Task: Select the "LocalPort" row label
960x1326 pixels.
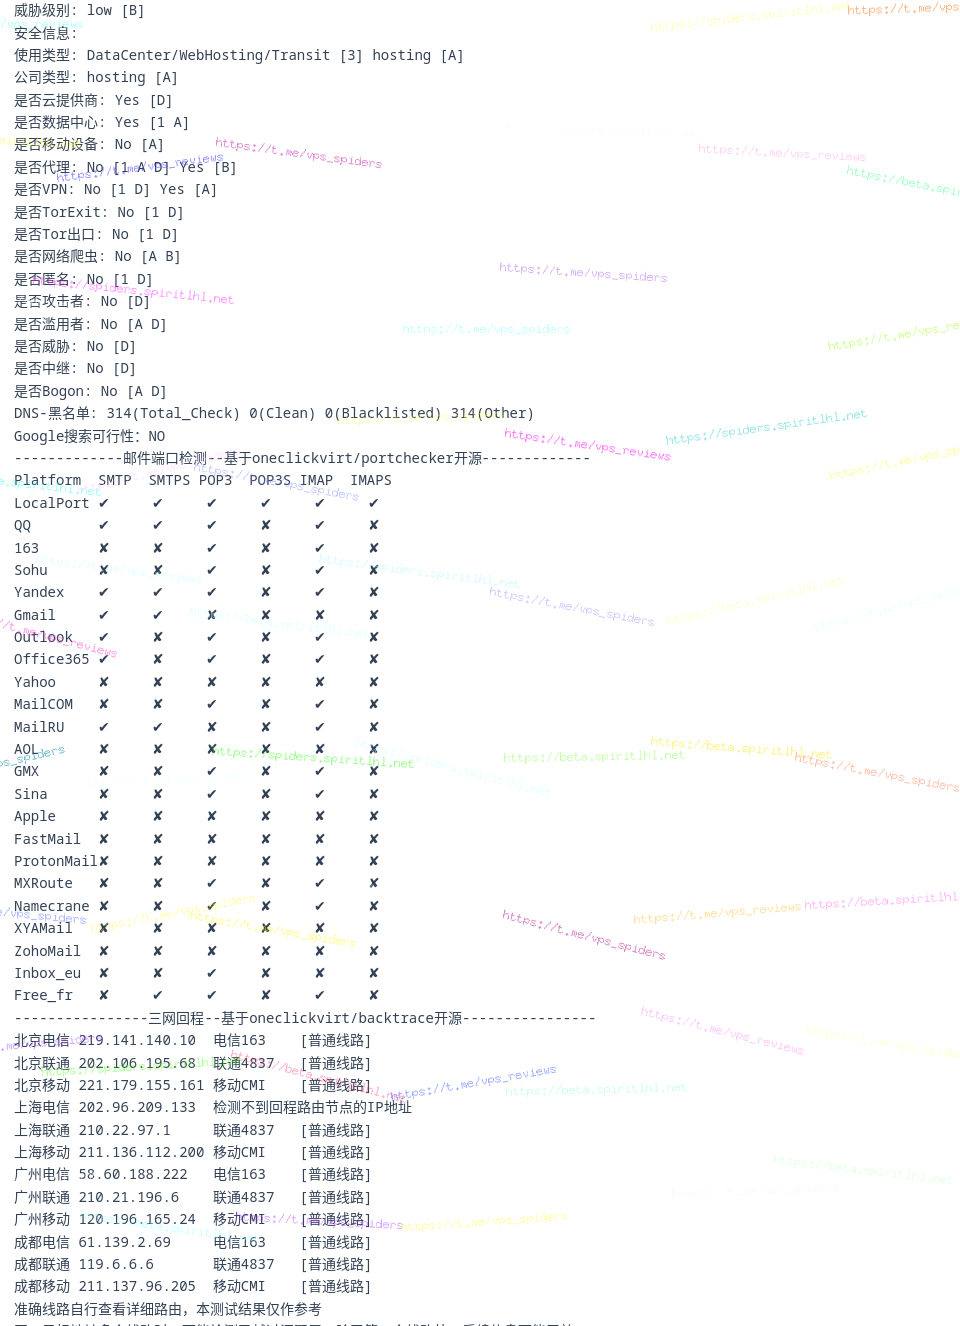Action: click(52, 503)
